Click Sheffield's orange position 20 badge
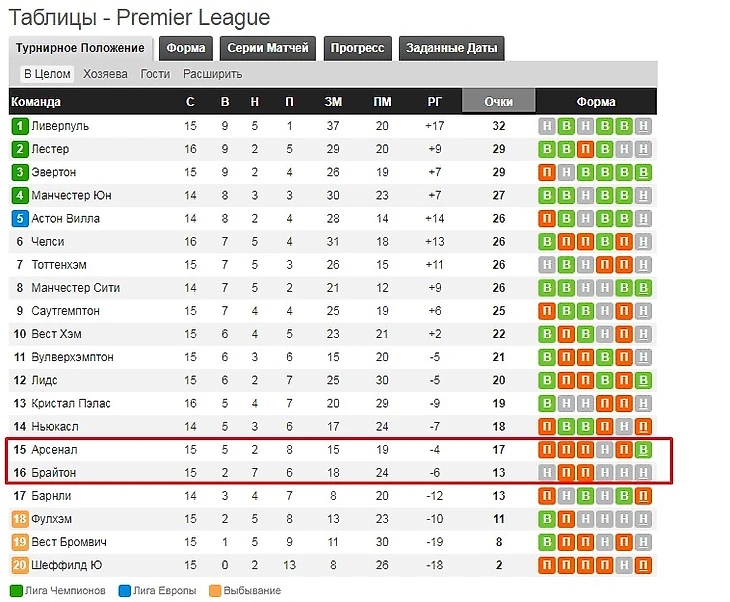This screenshot has height=602, width=730. click(x=19, y=565)
